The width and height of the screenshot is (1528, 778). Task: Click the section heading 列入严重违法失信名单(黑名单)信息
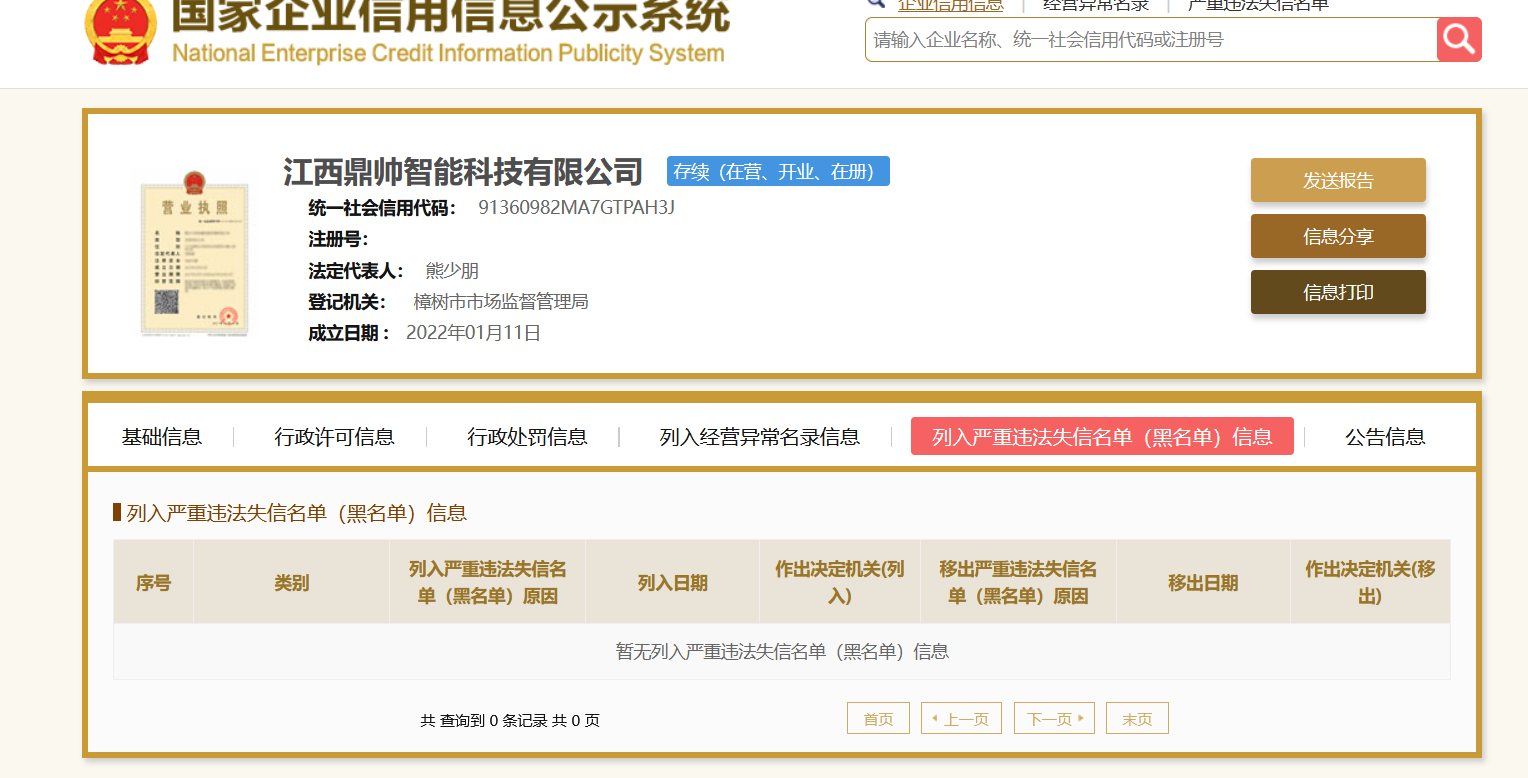(x=297, y=513)
